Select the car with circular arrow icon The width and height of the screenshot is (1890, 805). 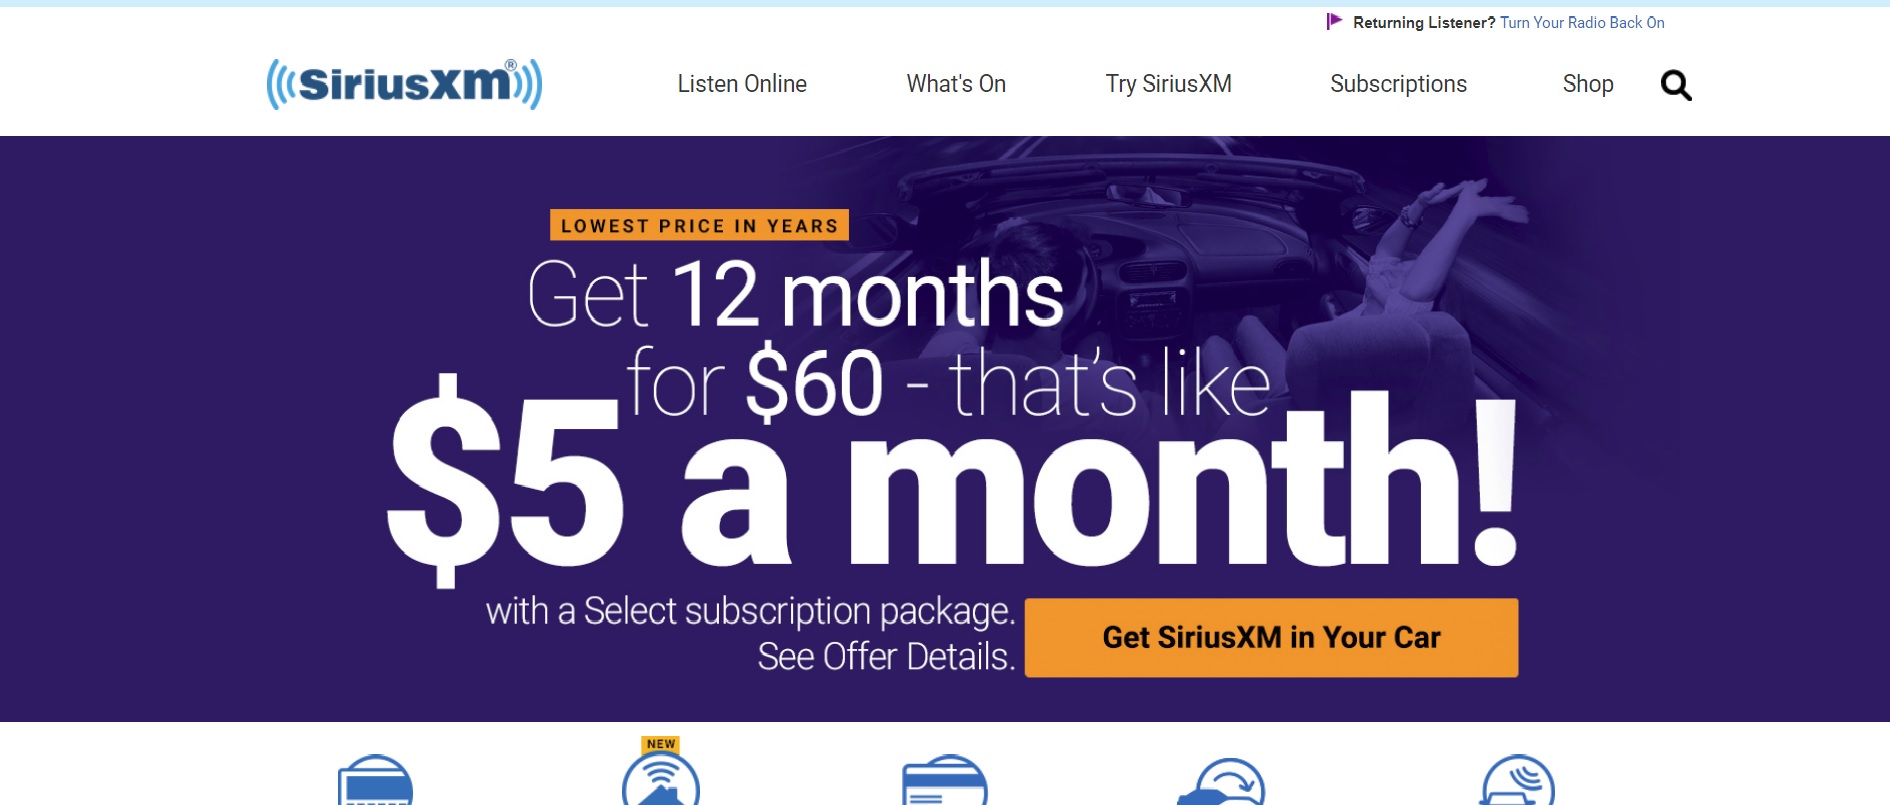click(1222, 782)
